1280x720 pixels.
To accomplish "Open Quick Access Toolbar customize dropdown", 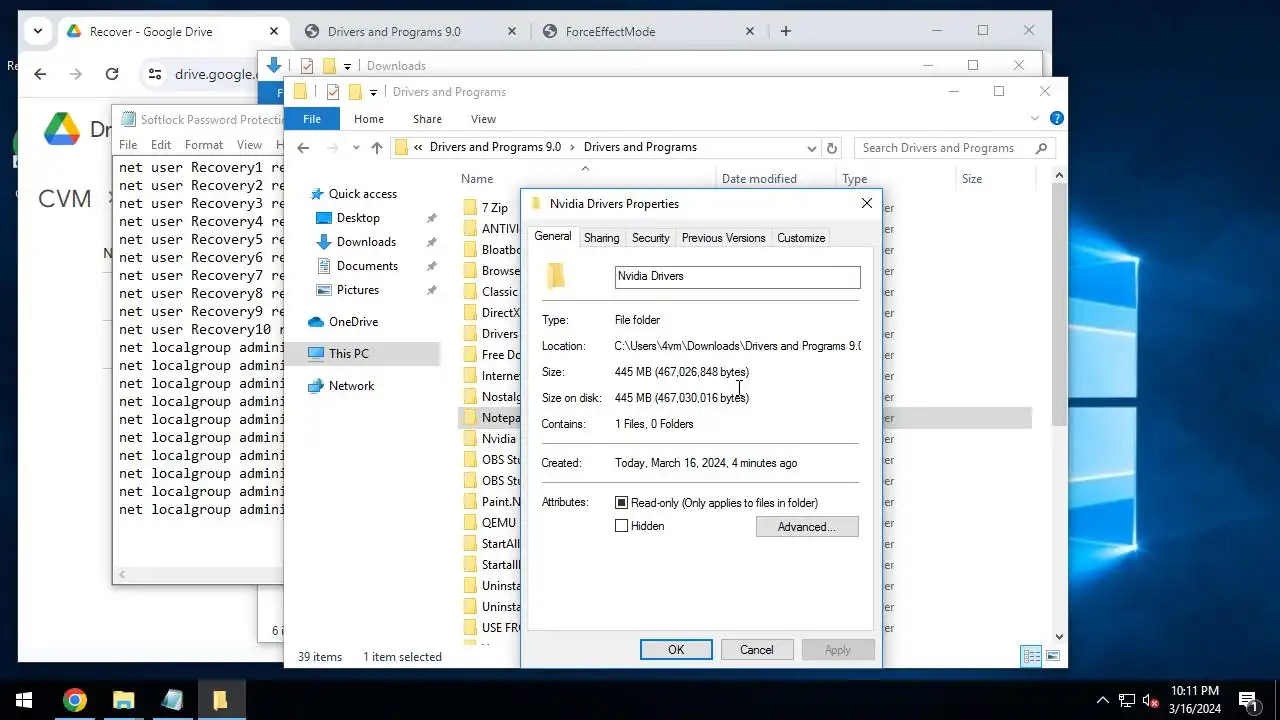I will click(x=373, y=92).
